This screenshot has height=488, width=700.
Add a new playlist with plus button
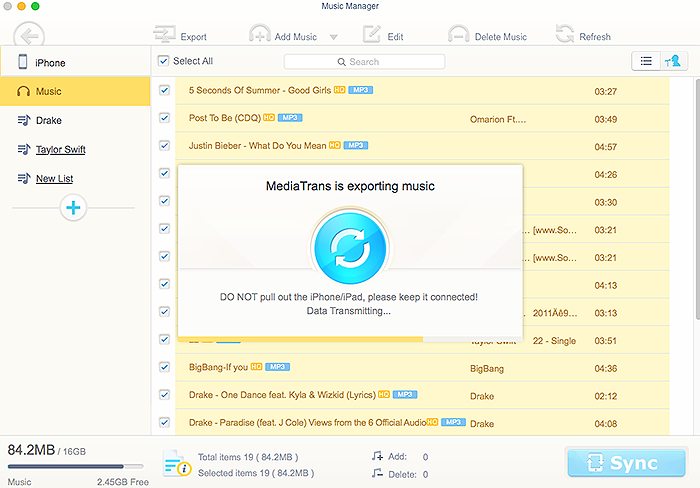(x=73, y=208)
